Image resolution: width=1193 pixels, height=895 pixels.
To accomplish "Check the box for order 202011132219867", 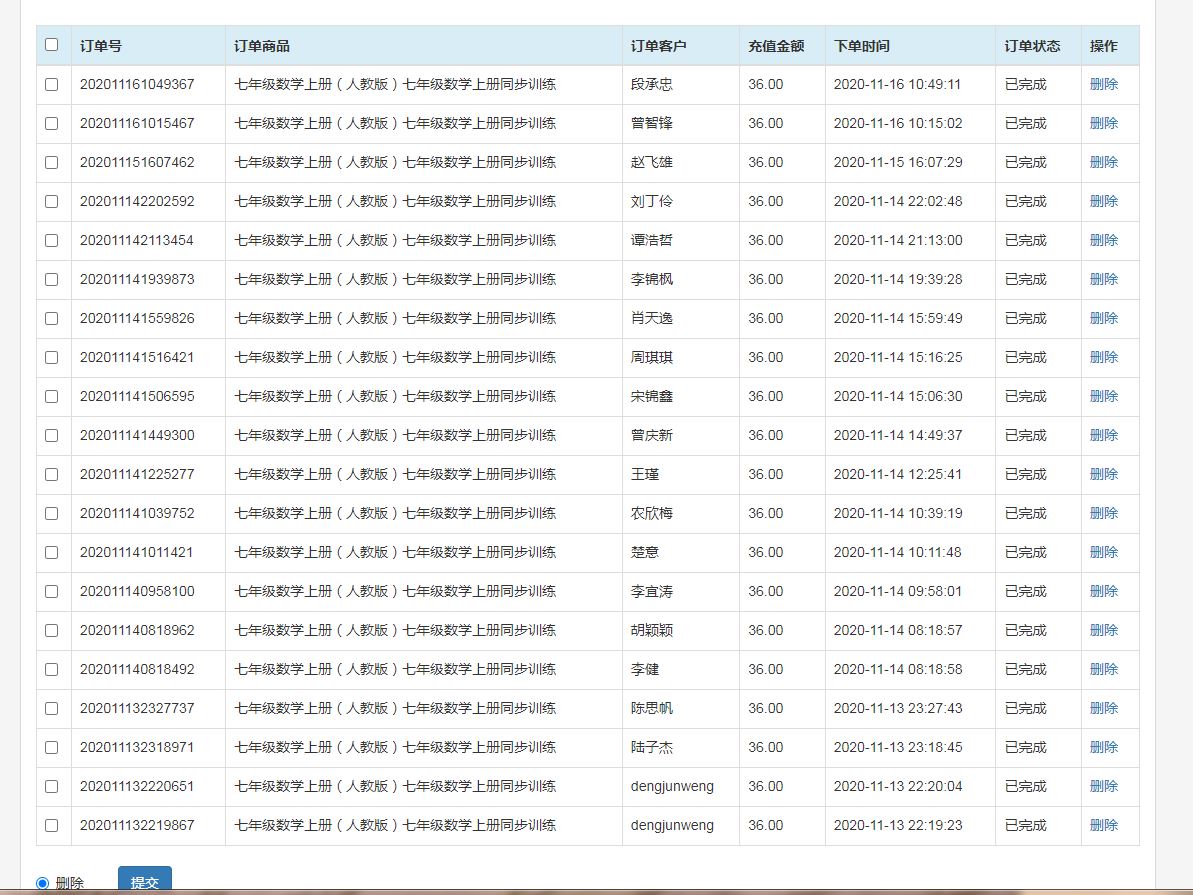I will coord(52,826).
